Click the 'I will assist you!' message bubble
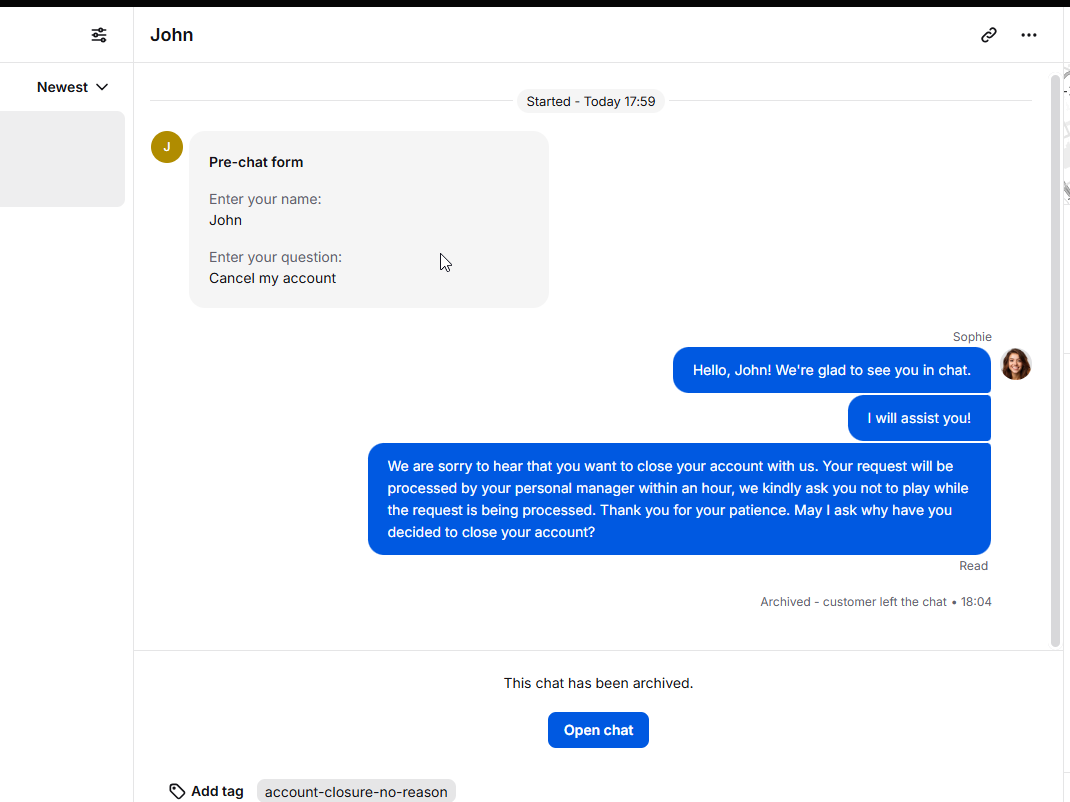The height and width of the screenshot is (802, 1070). [x=919, y=418]
